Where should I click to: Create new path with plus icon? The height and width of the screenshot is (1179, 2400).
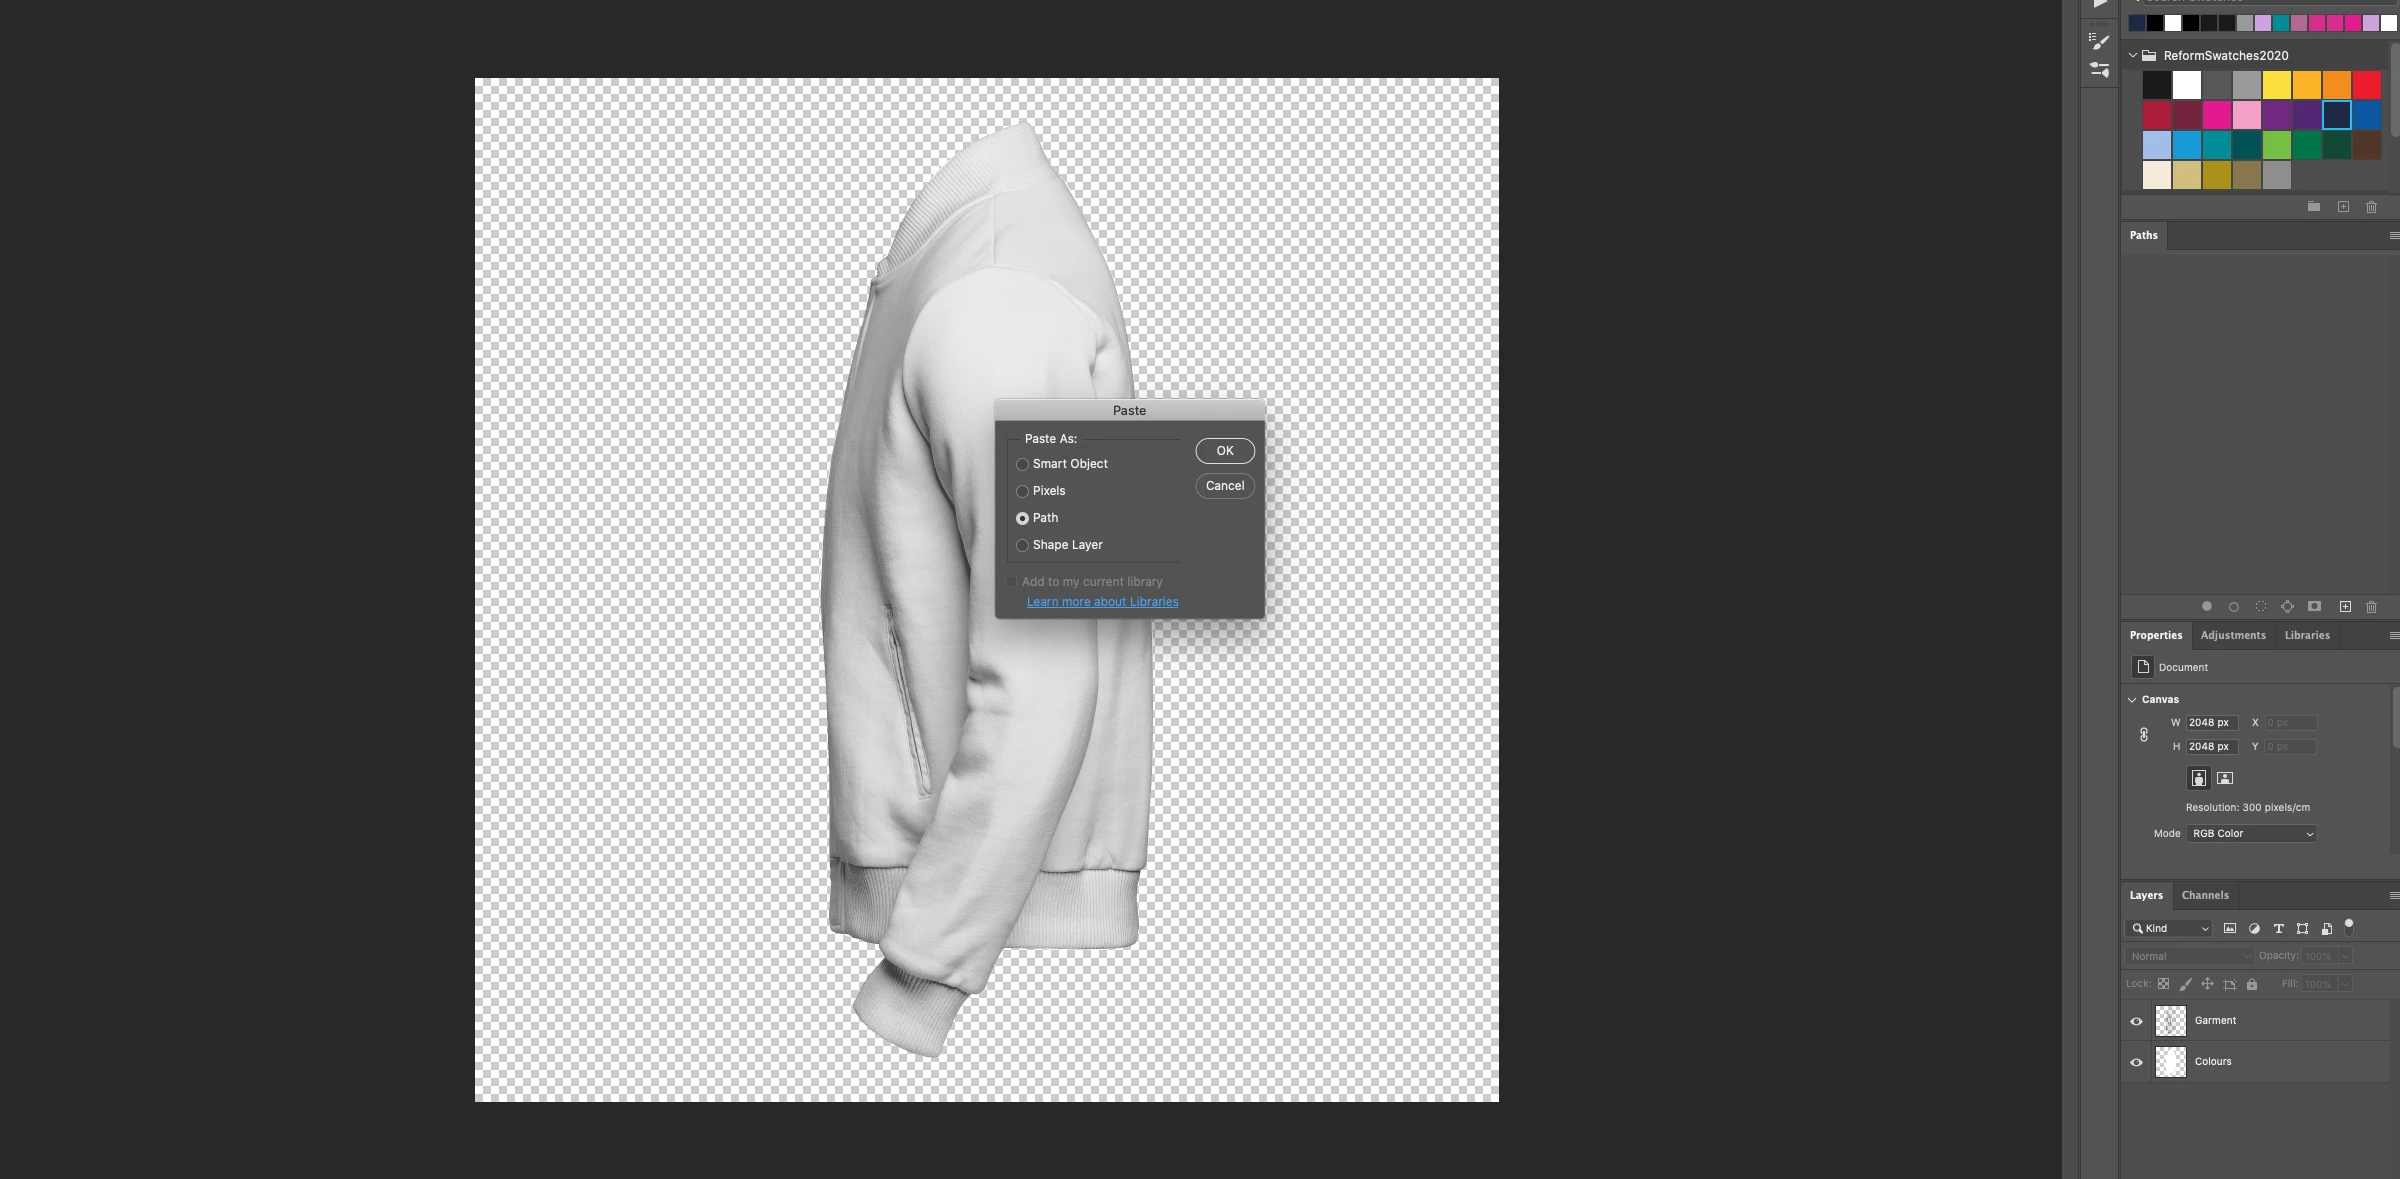2345,607
